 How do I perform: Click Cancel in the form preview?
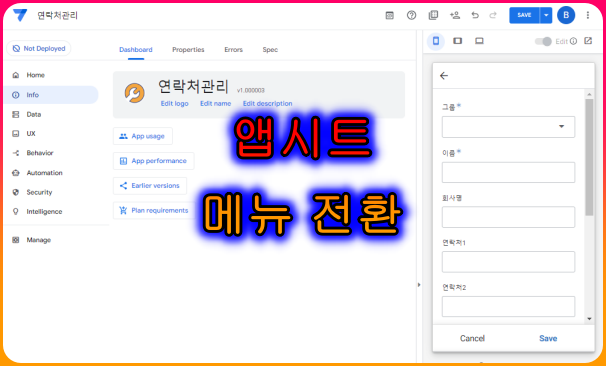coord(472,338)
